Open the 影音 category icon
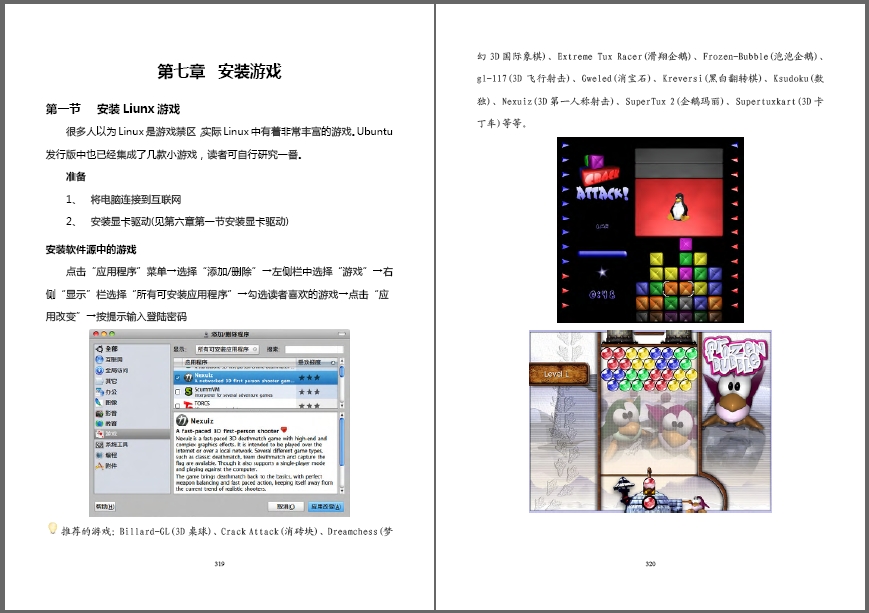This screenshot has width=869, height=613. (99, 413)
